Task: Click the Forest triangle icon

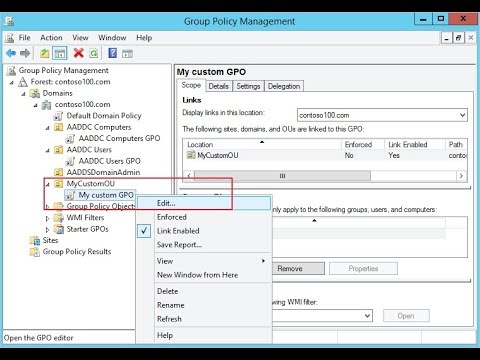Action: 23,82
